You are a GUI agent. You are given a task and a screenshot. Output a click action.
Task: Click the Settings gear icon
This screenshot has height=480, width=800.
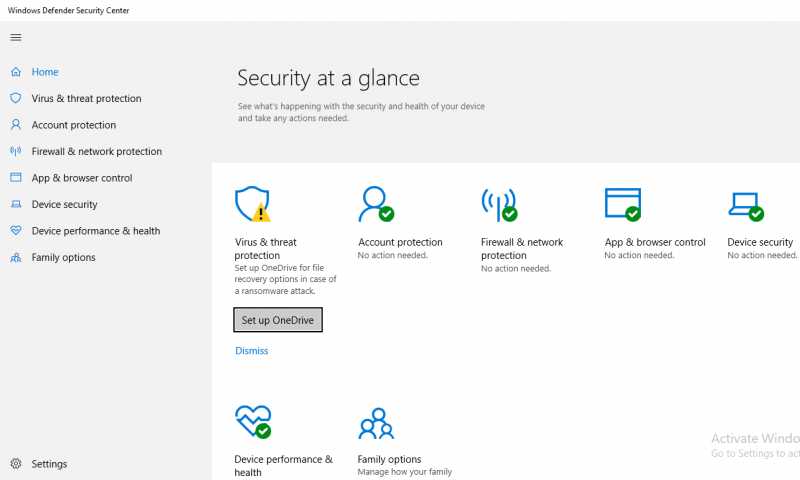coord(16,464)
